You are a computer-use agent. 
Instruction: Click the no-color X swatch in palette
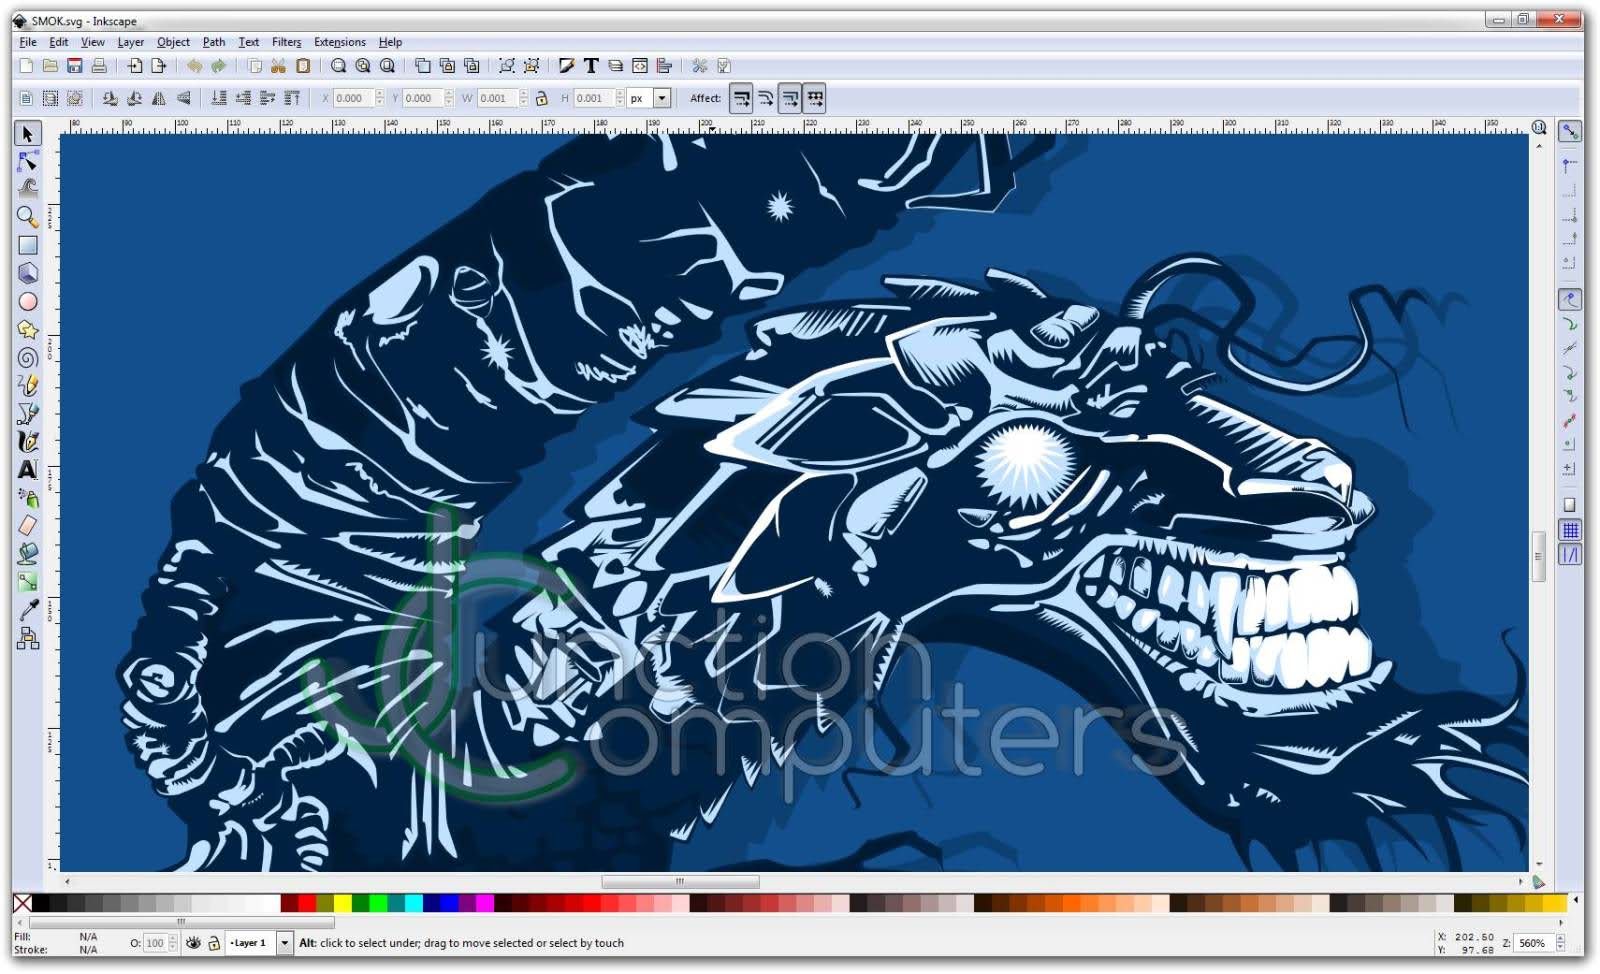click(x=22, y=904)
